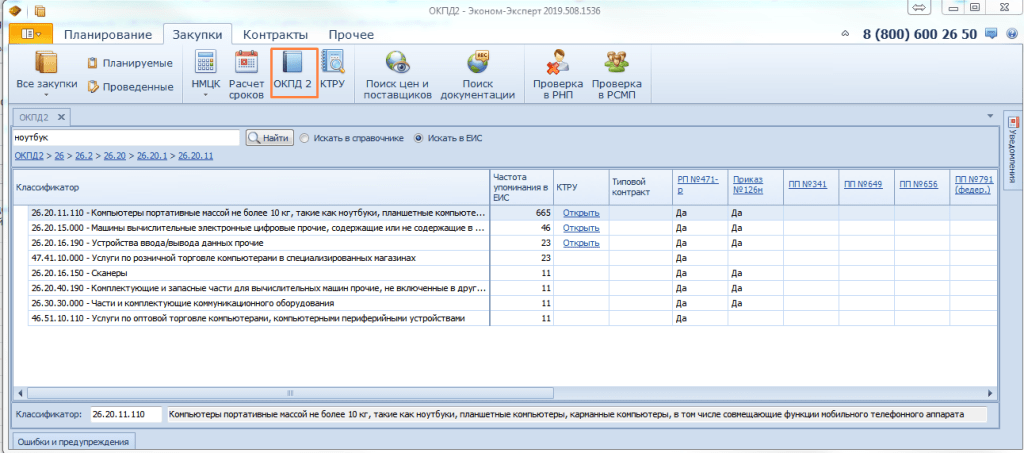Go to breadcrumb 26.20.1
Image resolution: width=1024 pixels, height=453 pixels.
(x=152, y=156)
